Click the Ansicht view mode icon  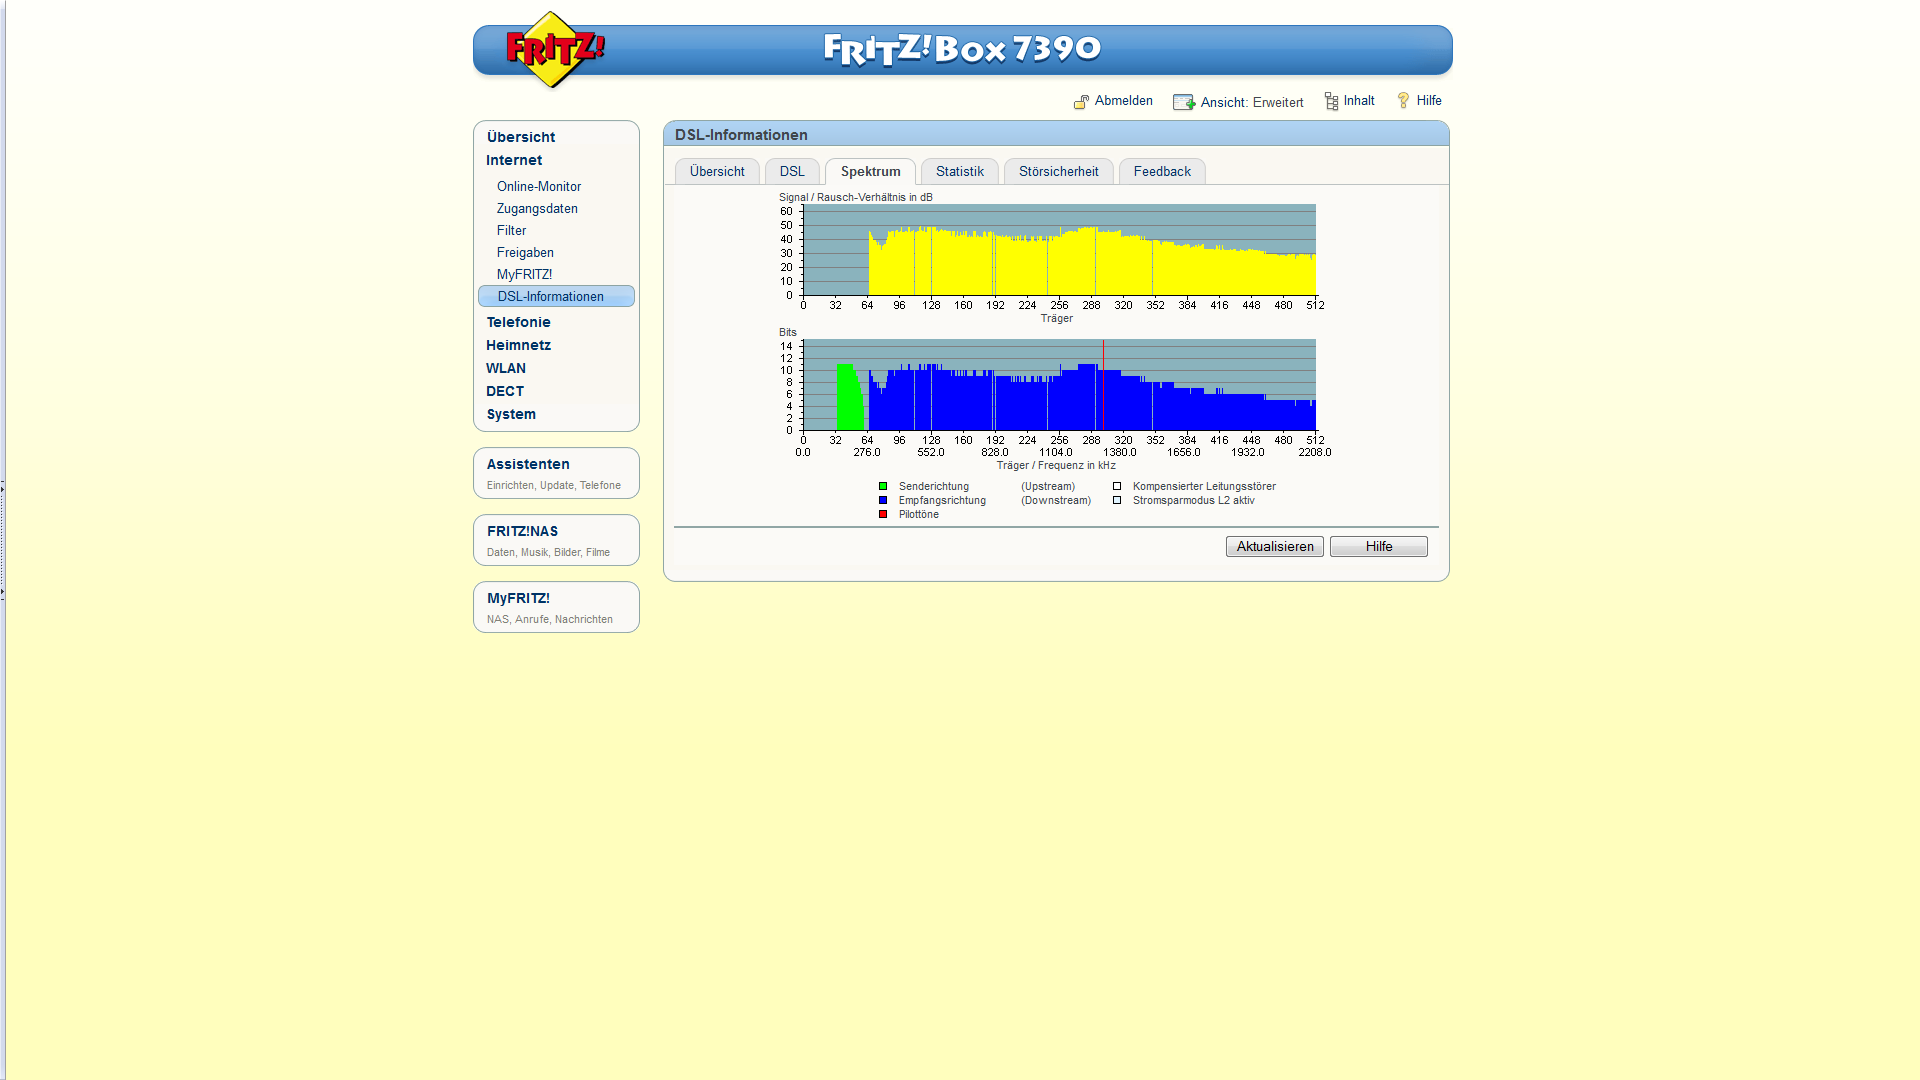click(x=1184, y=102)
